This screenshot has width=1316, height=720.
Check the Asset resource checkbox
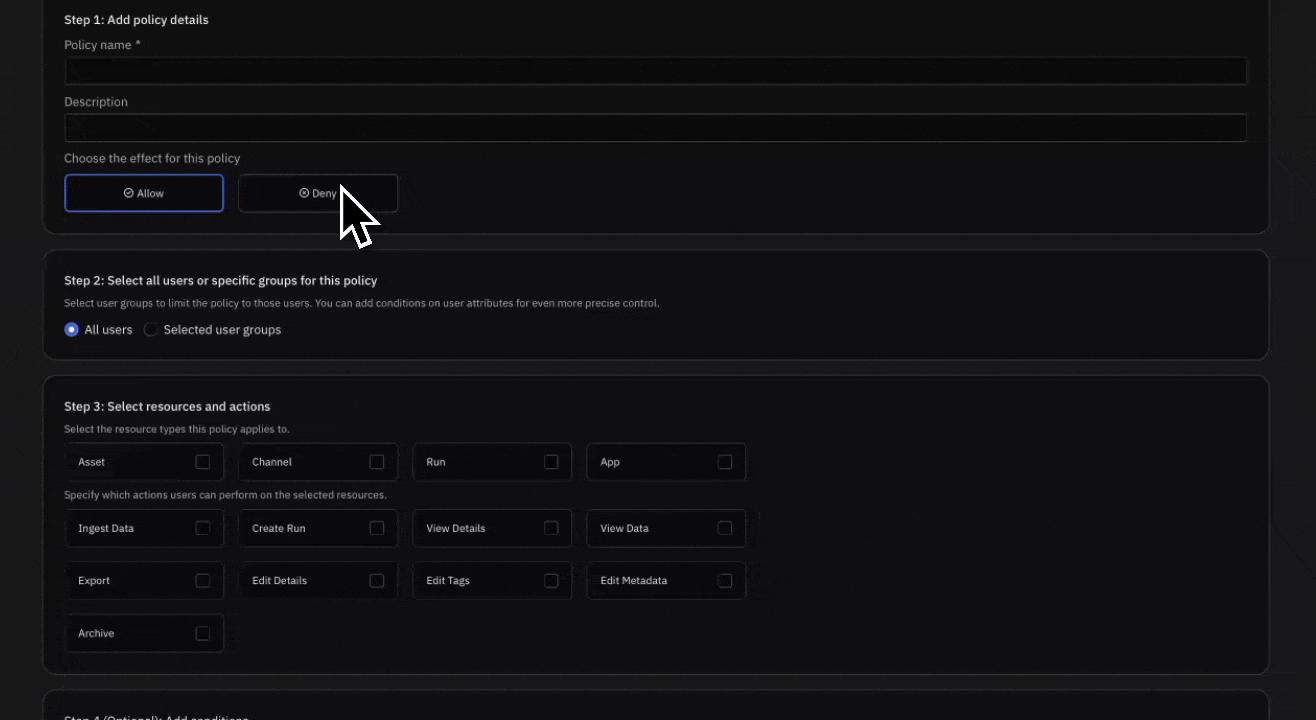tap(203, 462)
